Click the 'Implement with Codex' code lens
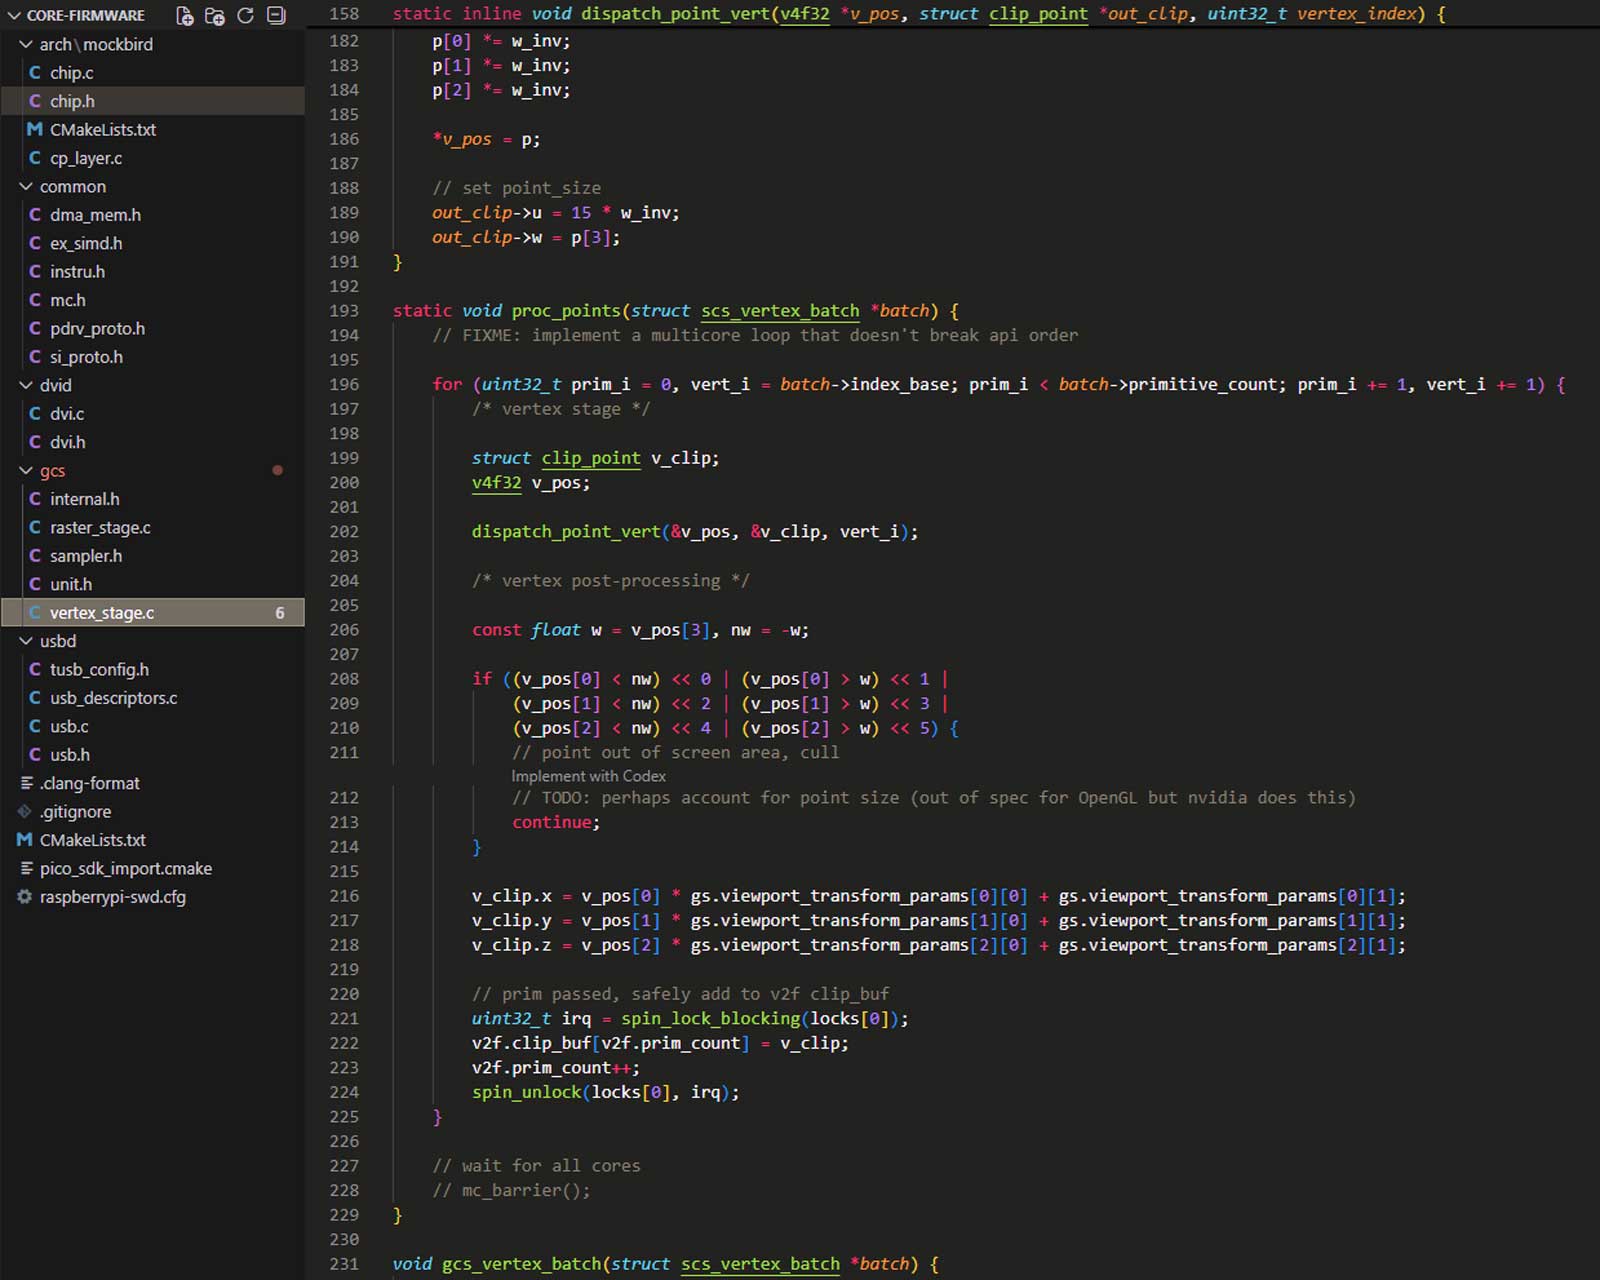This screenshot has height=1280, width=1600. (x=588, y=776)
